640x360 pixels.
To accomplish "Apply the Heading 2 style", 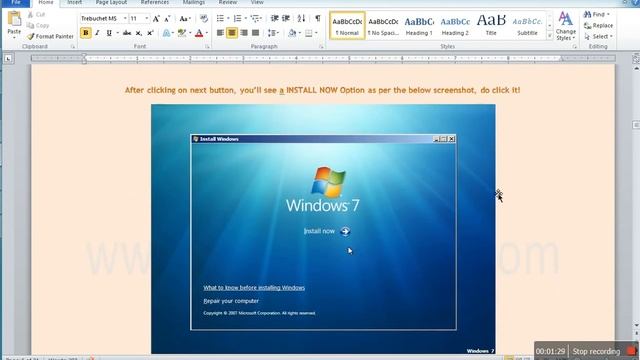I will 455,26.
